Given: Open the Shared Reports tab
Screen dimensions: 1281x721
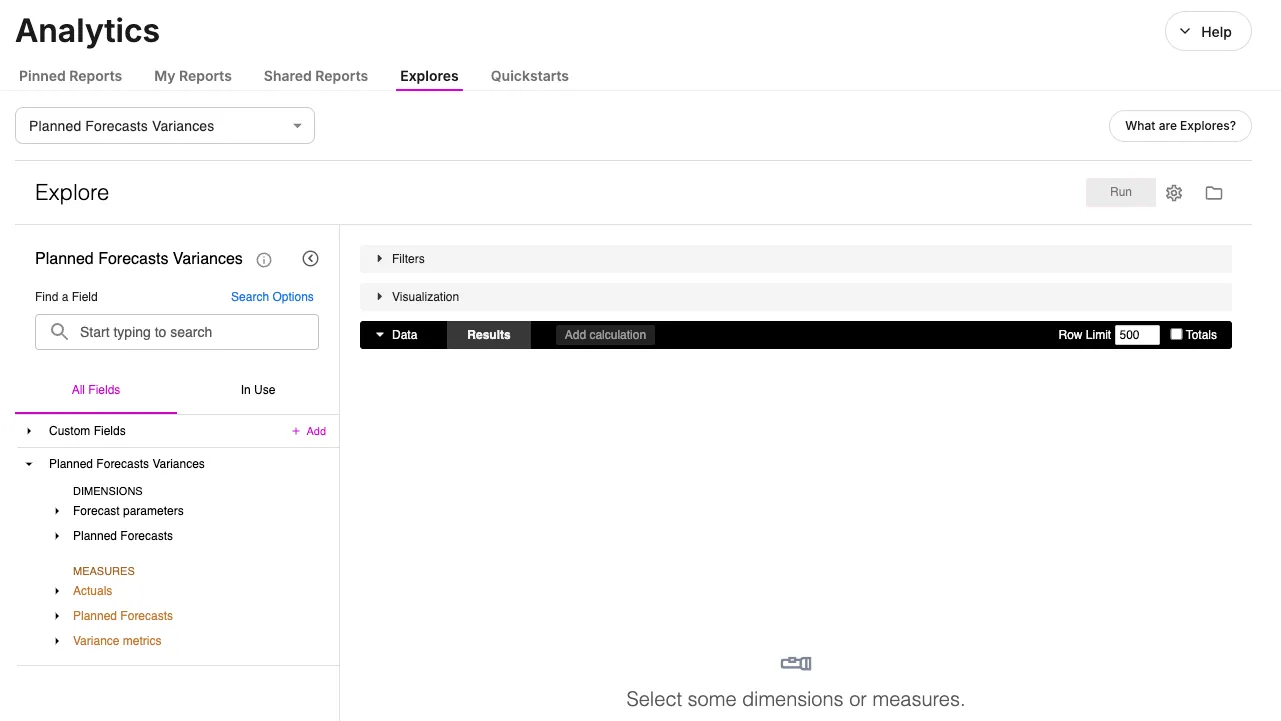Looking at the screenshot, I should click(x=316, y=76).
